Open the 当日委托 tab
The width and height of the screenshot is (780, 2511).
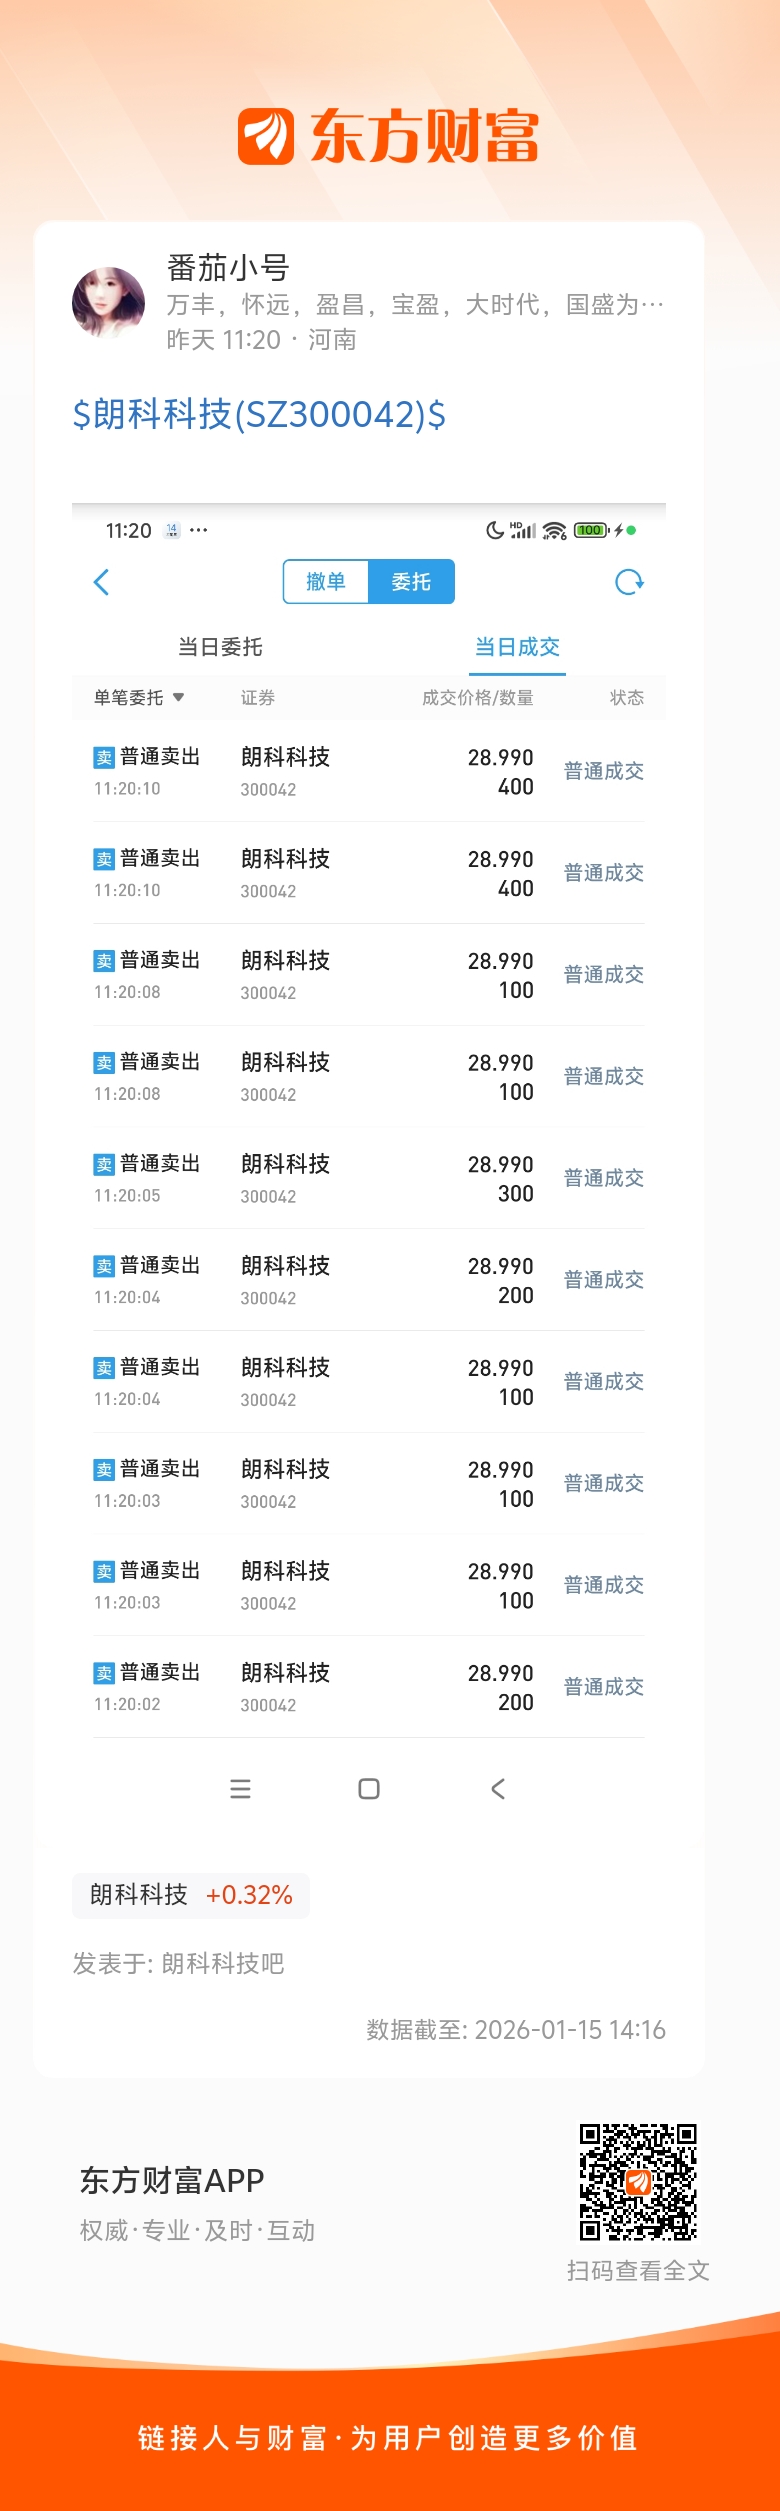click(x=220, y=647)
